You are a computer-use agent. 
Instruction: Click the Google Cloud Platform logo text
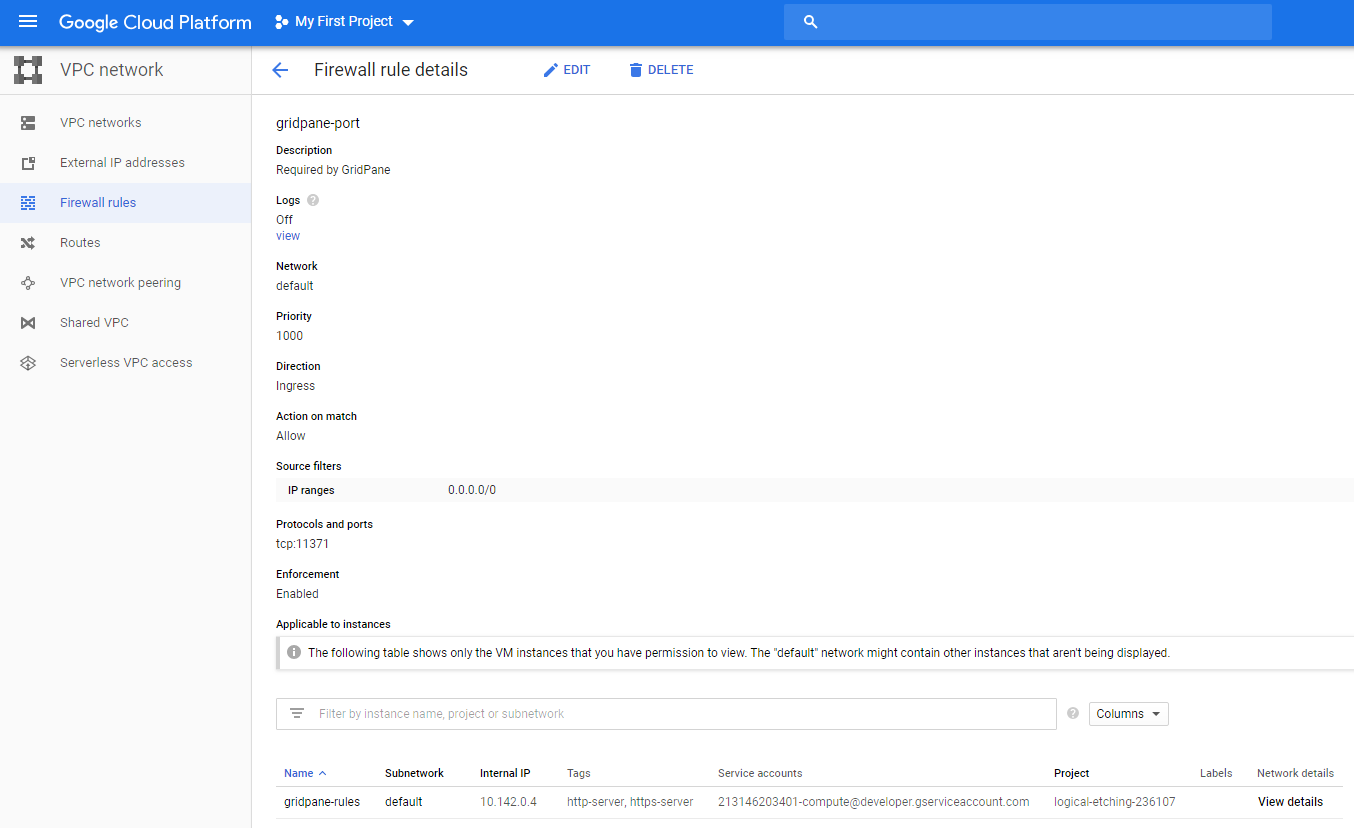tap(155, 22)
